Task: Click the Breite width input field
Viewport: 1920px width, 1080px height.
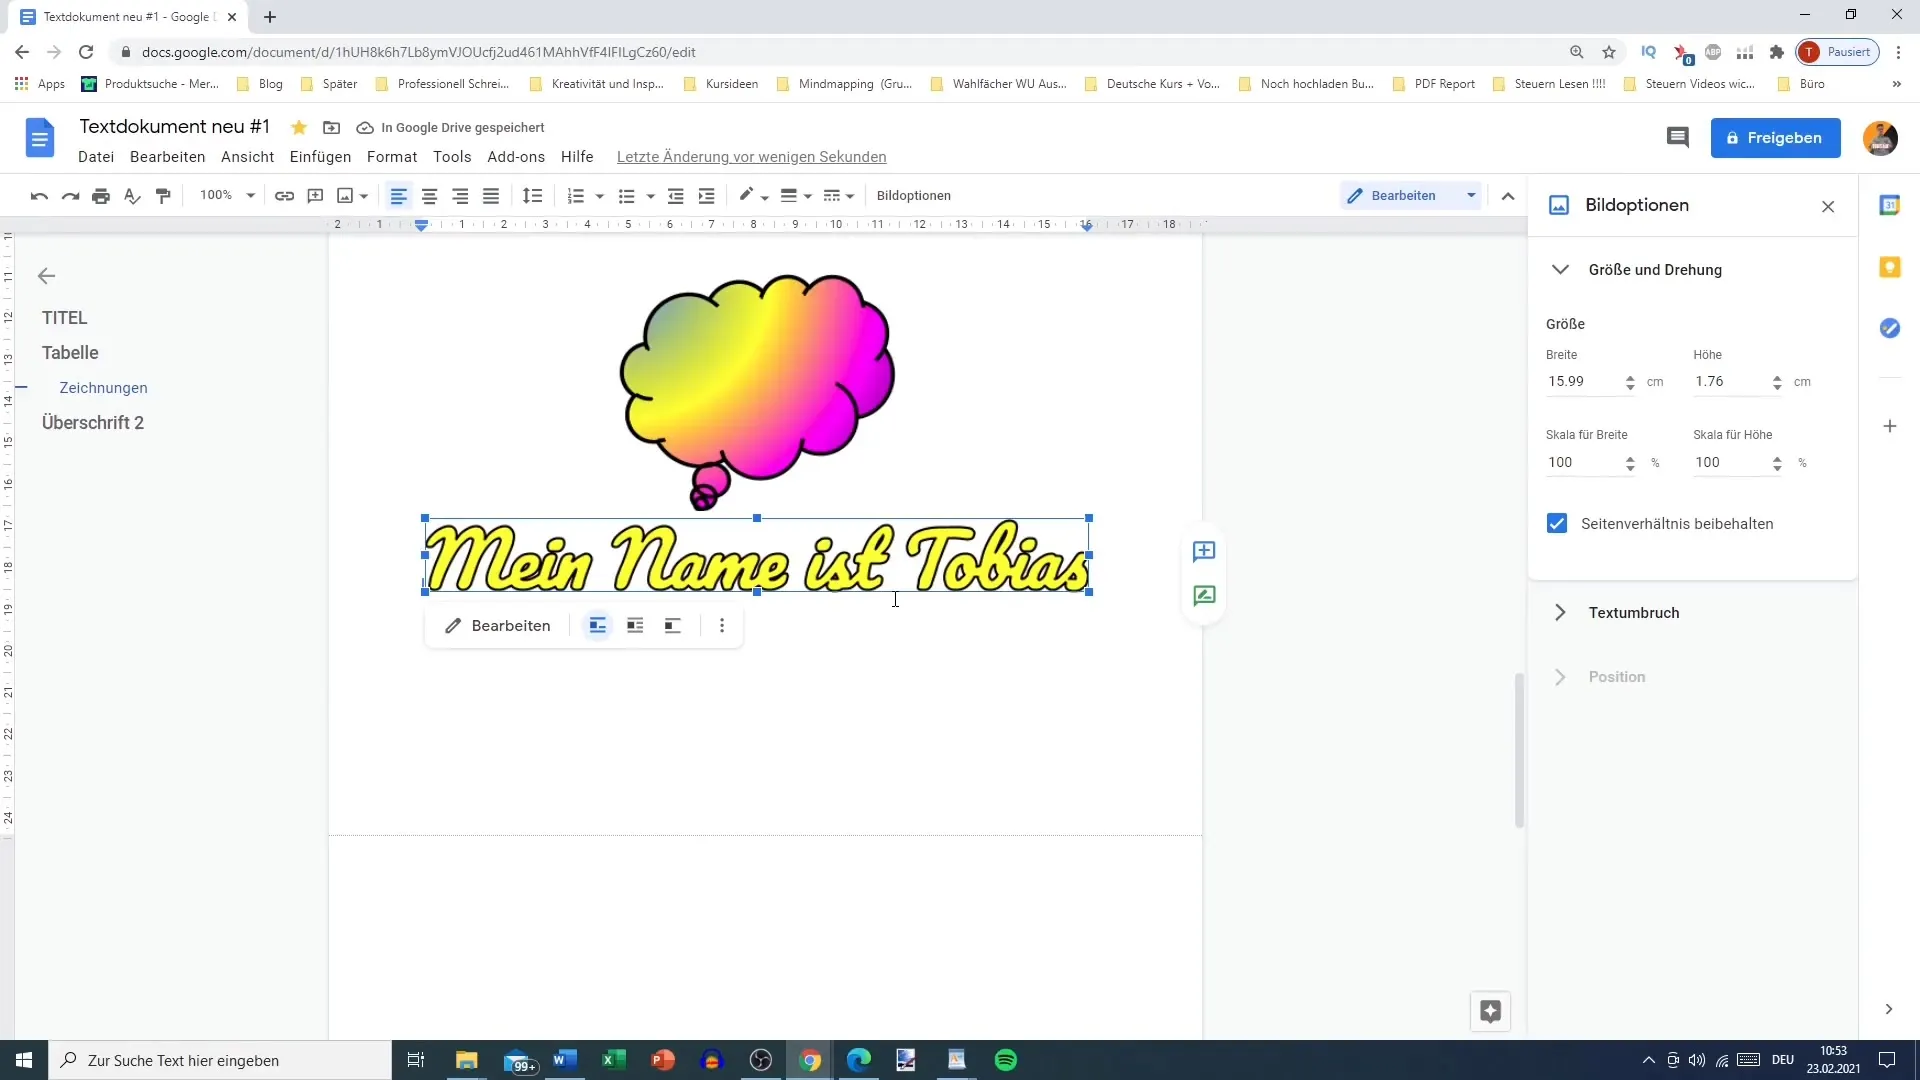Action: [x=1581, y=382]
